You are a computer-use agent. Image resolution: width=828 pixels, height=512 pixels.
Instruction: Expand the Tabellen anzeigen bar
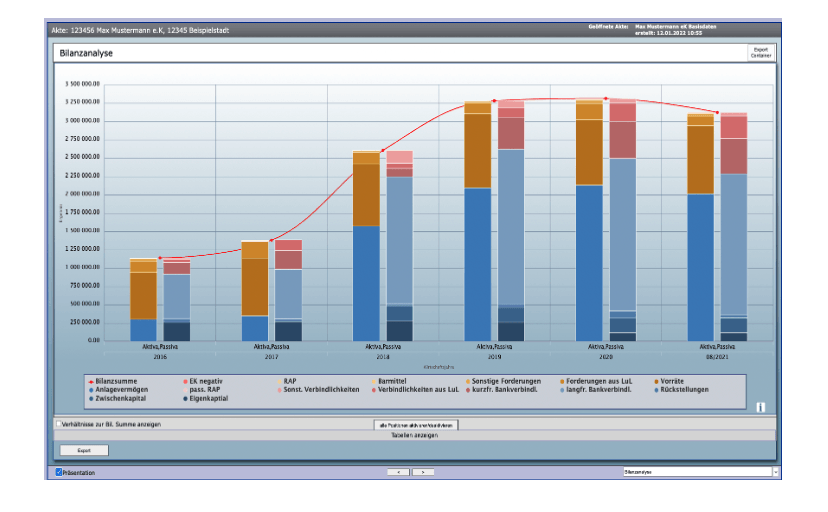[x=414, y=435]
